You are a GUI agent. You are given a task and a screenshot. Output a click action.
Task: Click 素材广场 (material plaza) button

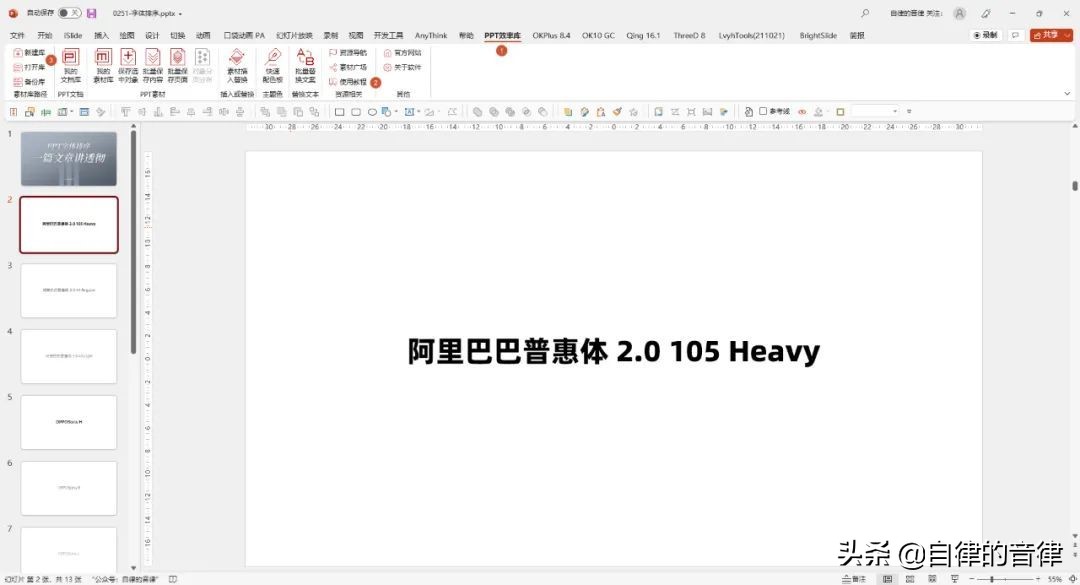(348, 68)
